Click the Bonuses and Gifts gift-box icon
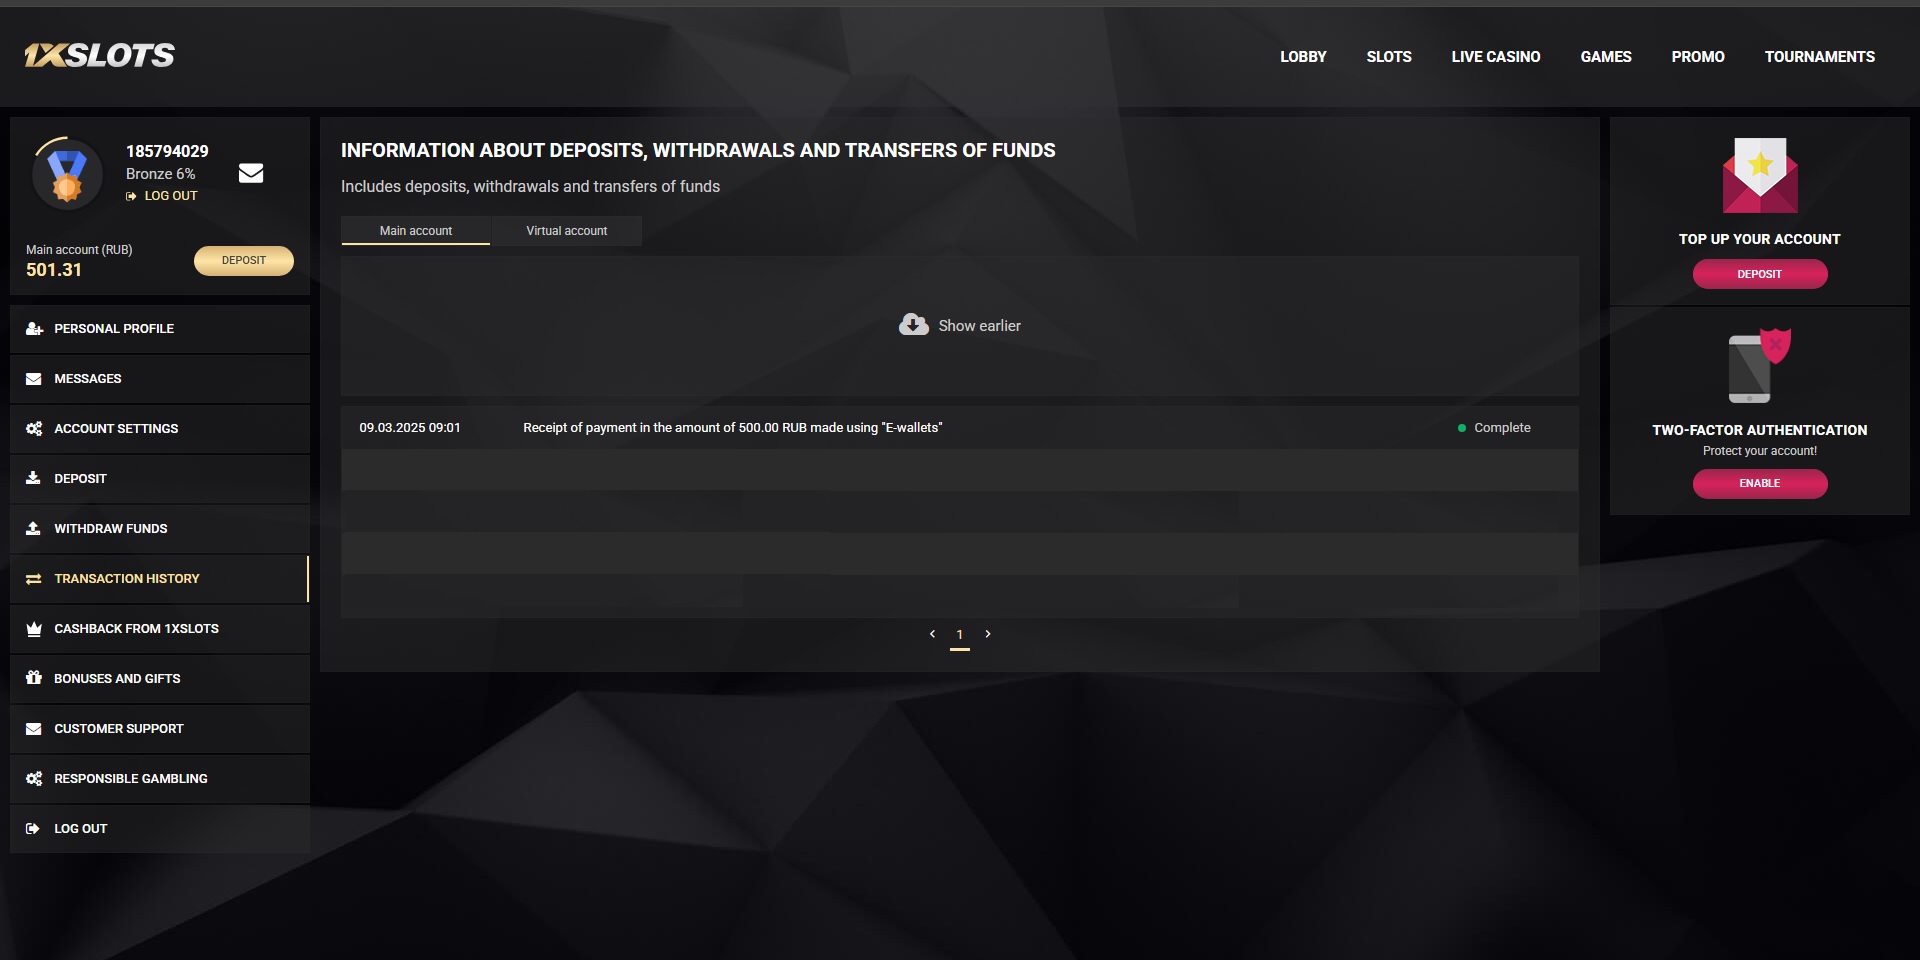1920x960 pixels. (34, 678)
